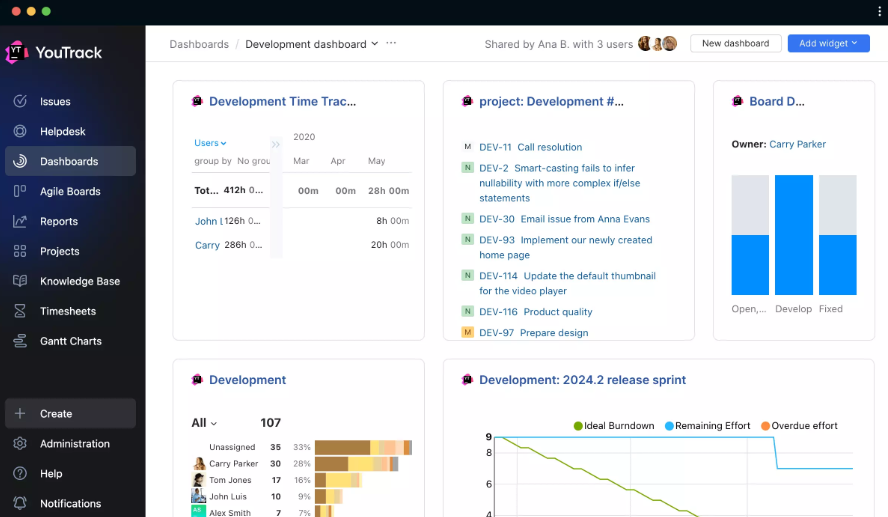
Task: Click Carry's row in time tracking
Action: click(x=301, y=245)
